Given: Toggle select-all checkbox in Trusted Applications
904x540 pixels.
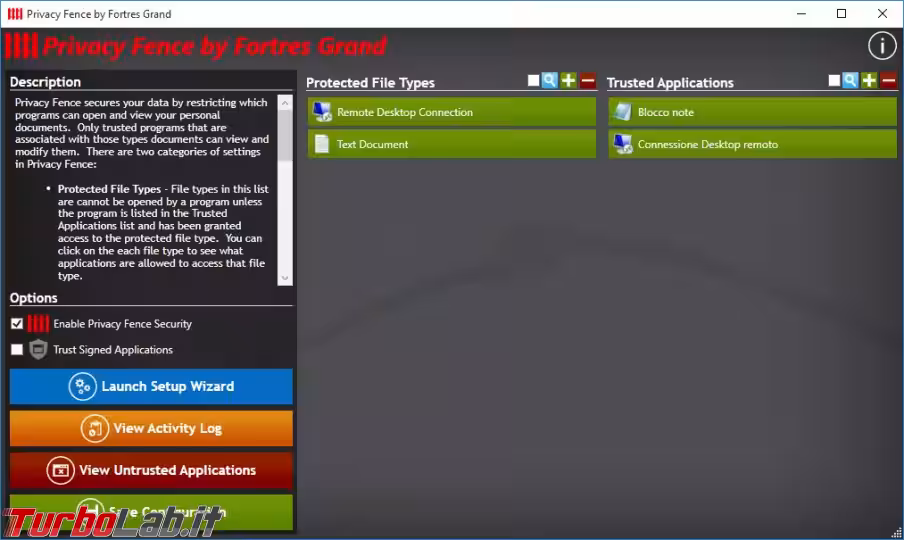Looking at the screenshot, I should tap(834, 81).
